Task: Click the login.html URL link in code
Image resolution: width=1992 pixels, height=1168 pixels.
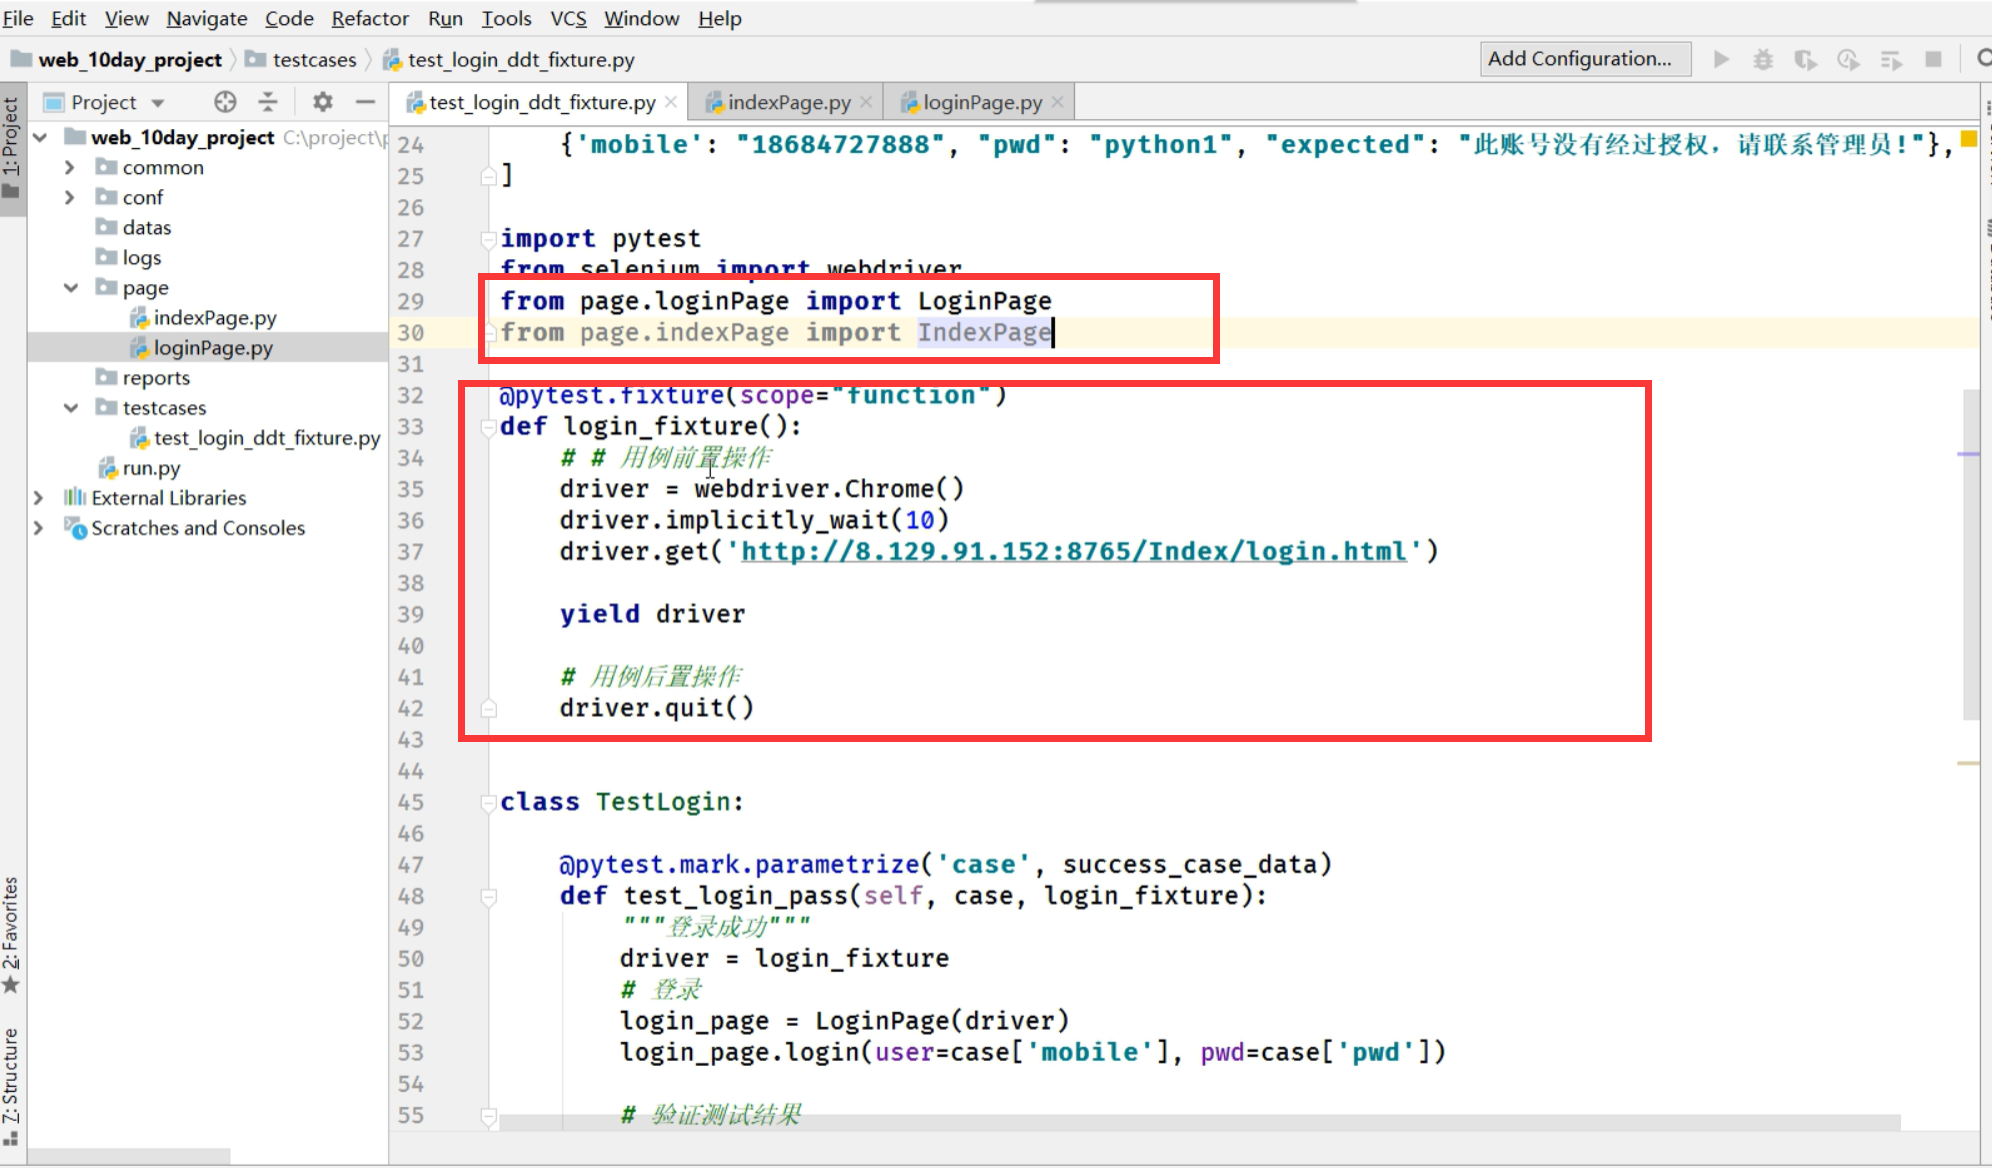Action: tap(1073, 551)
